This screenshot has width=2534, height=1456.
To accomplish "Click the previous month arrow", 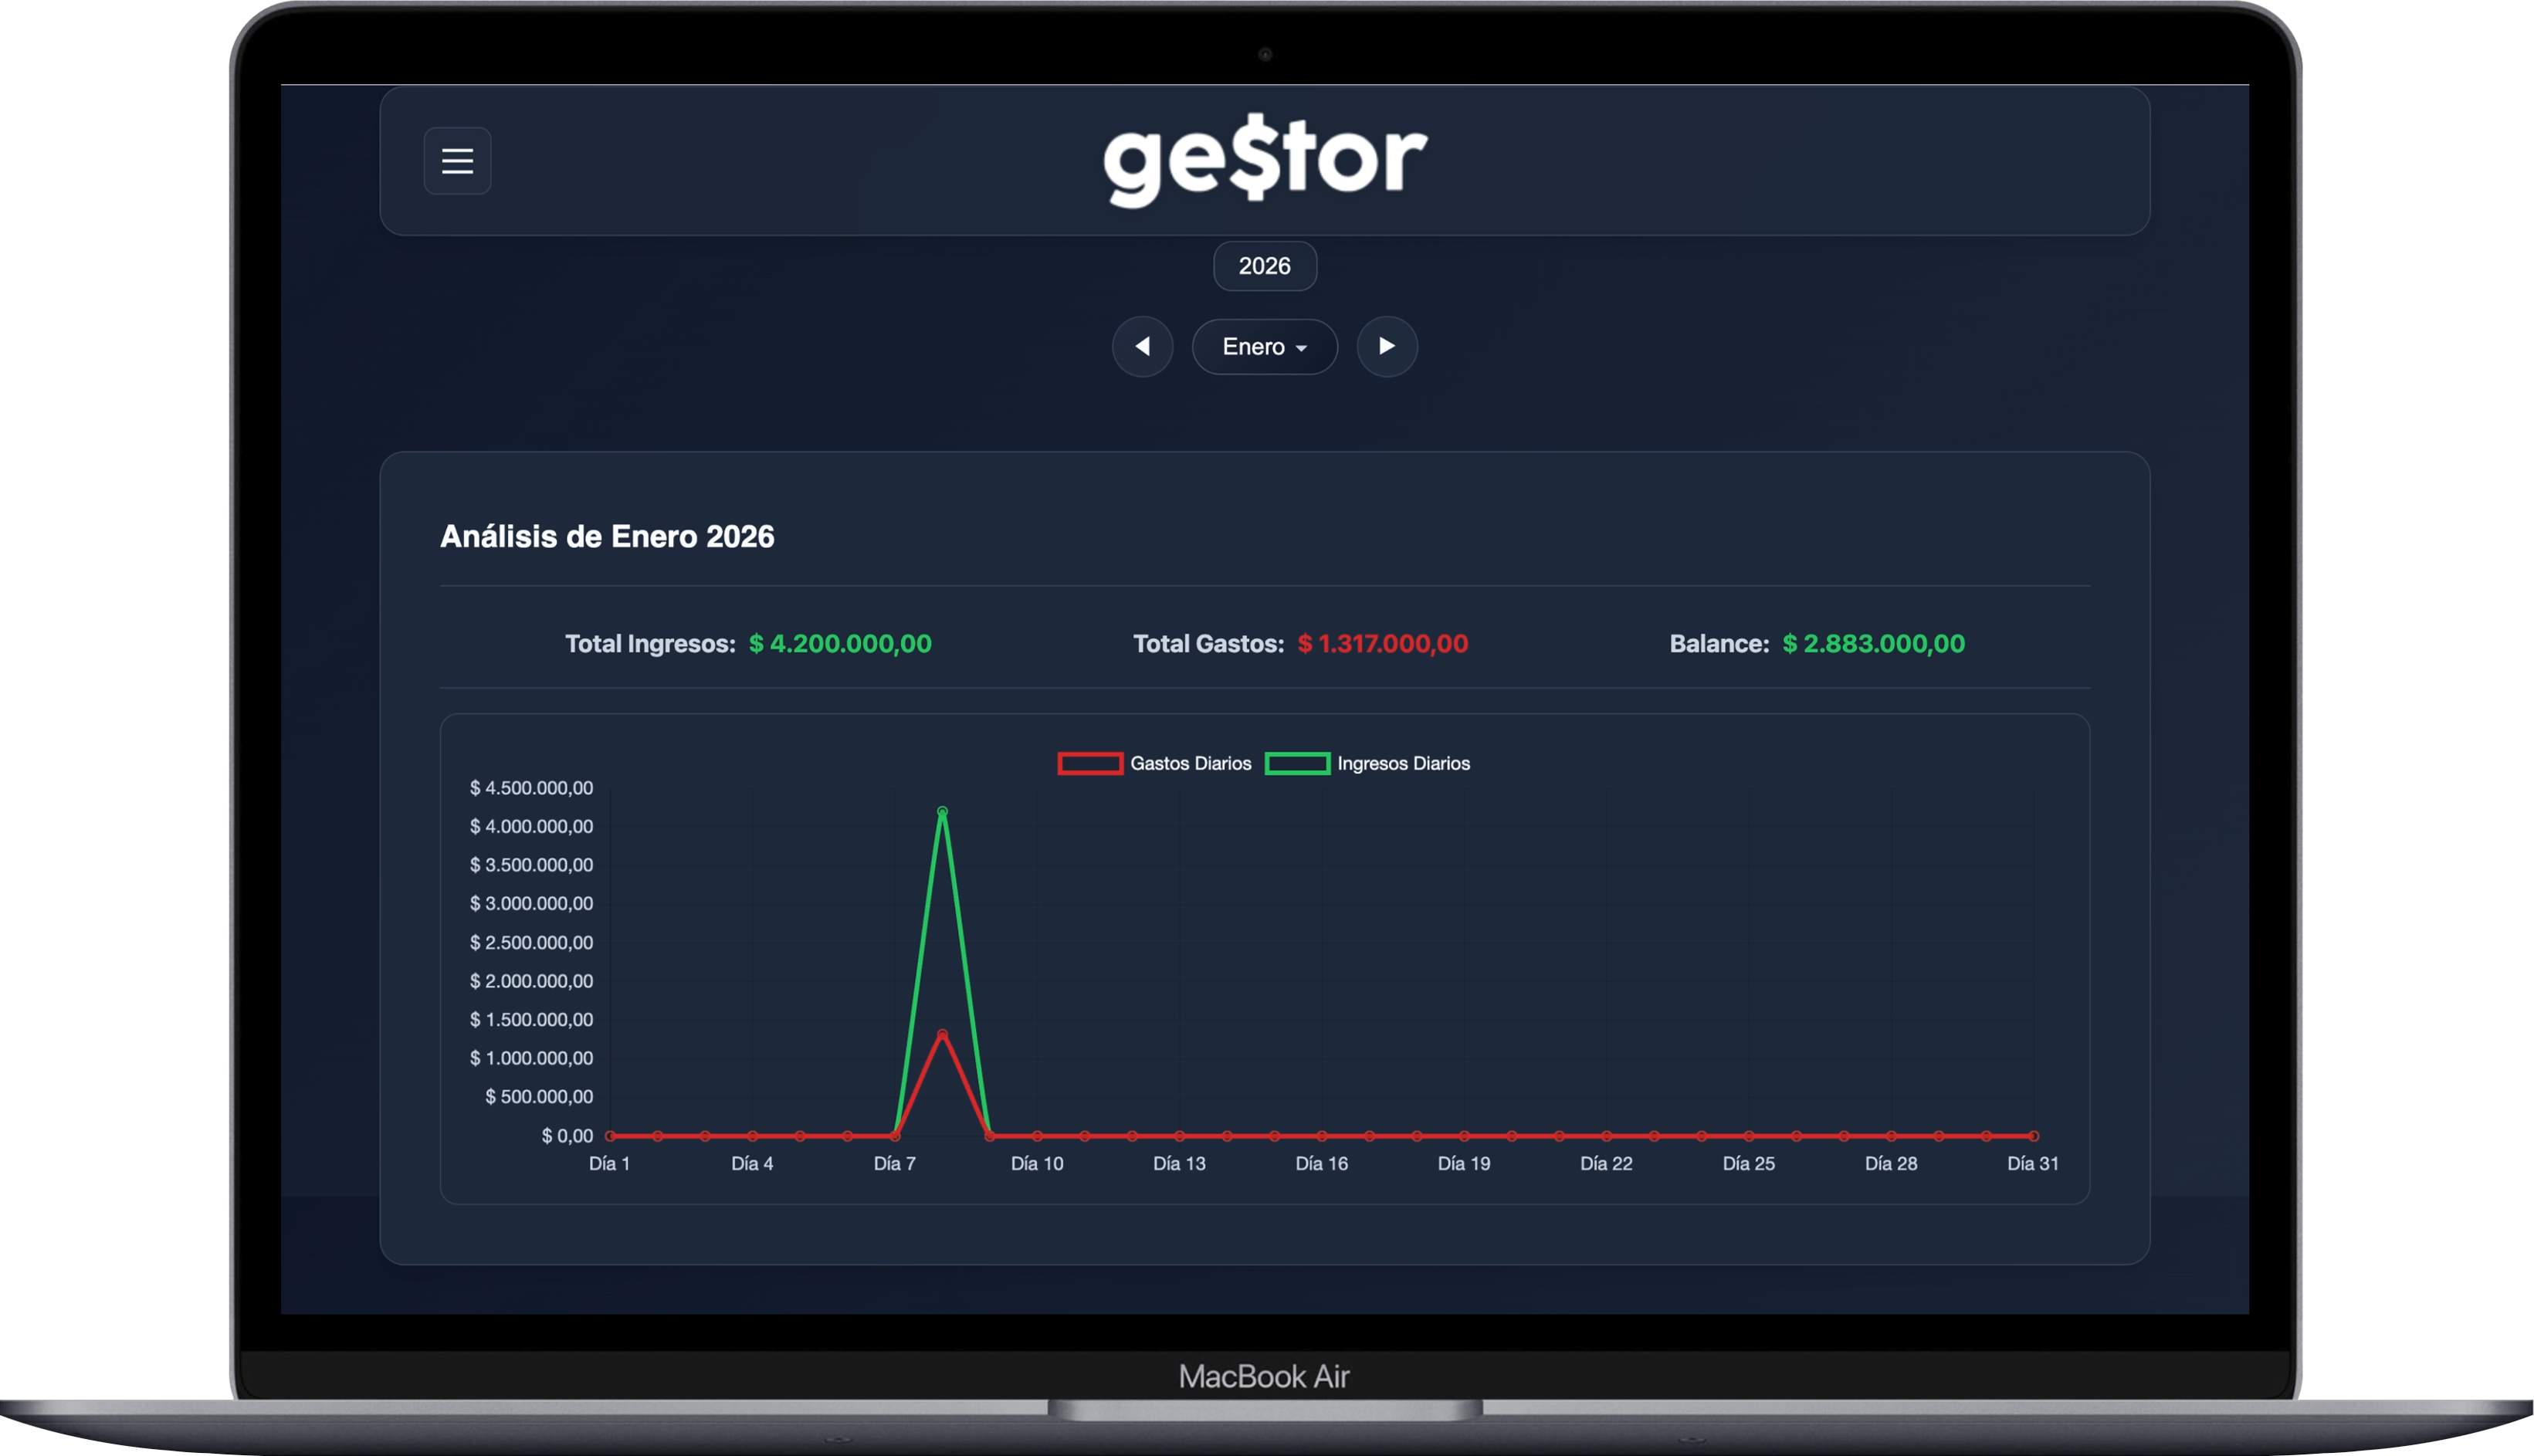I will (x=1143, y=346).
